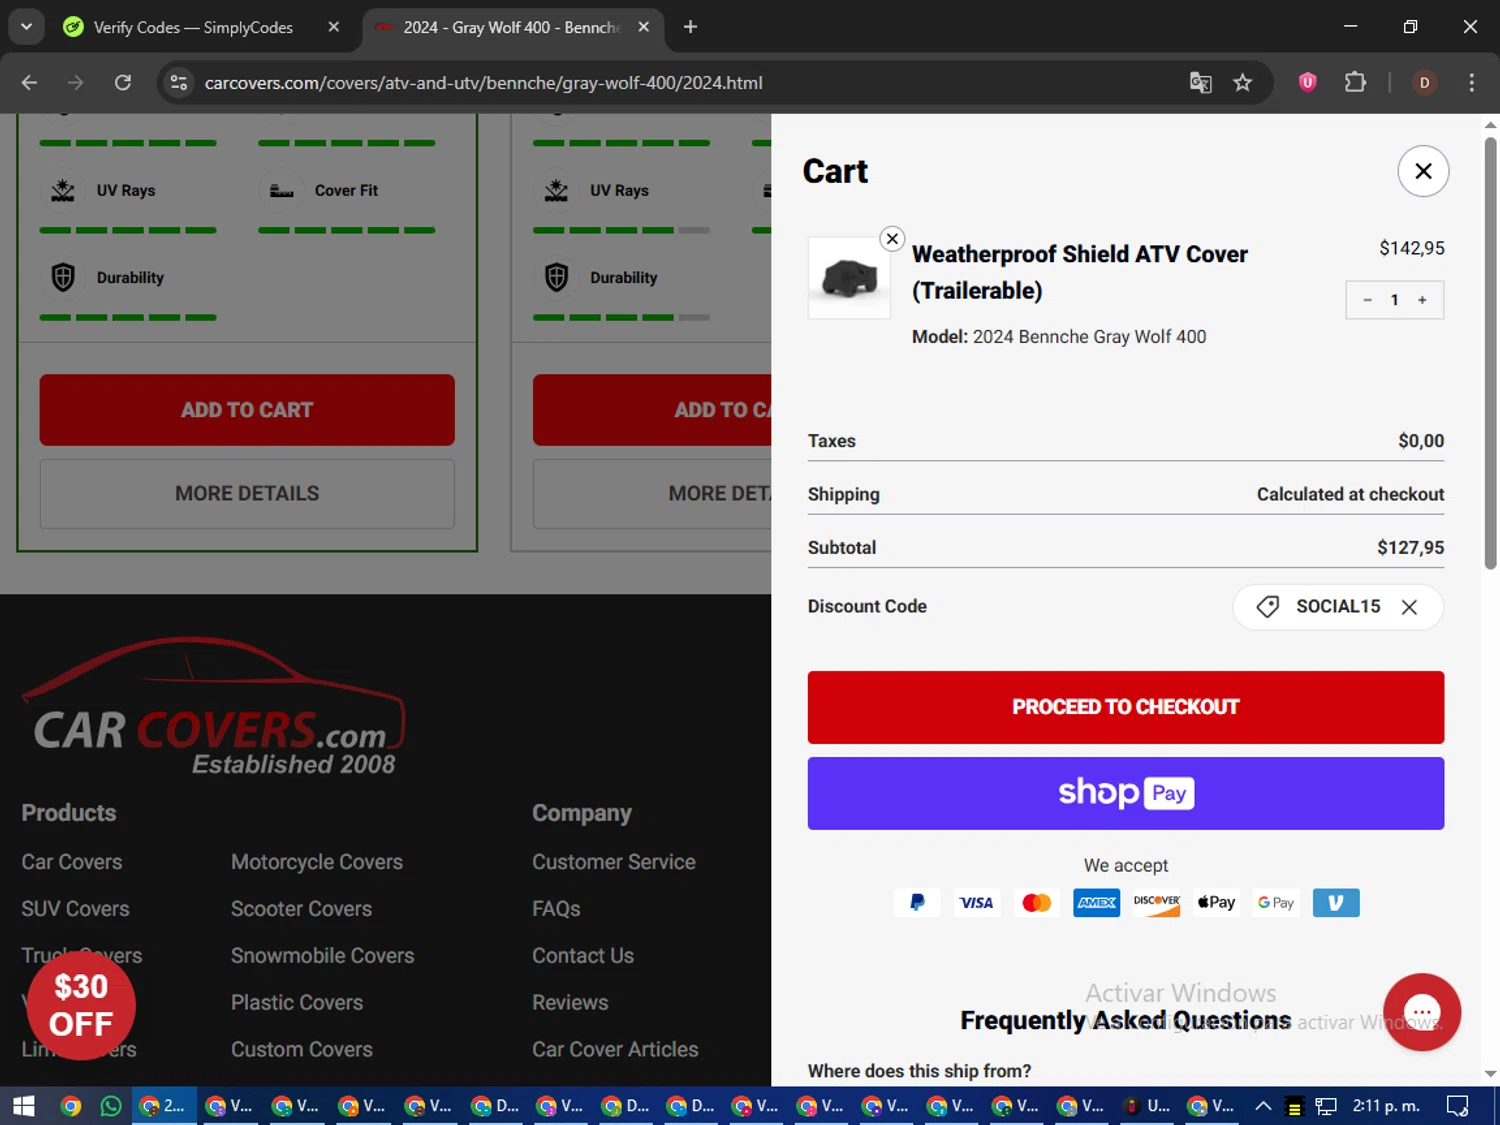Open uBlock shield extension icon

pyautogui.click(x=1307, y=83)
